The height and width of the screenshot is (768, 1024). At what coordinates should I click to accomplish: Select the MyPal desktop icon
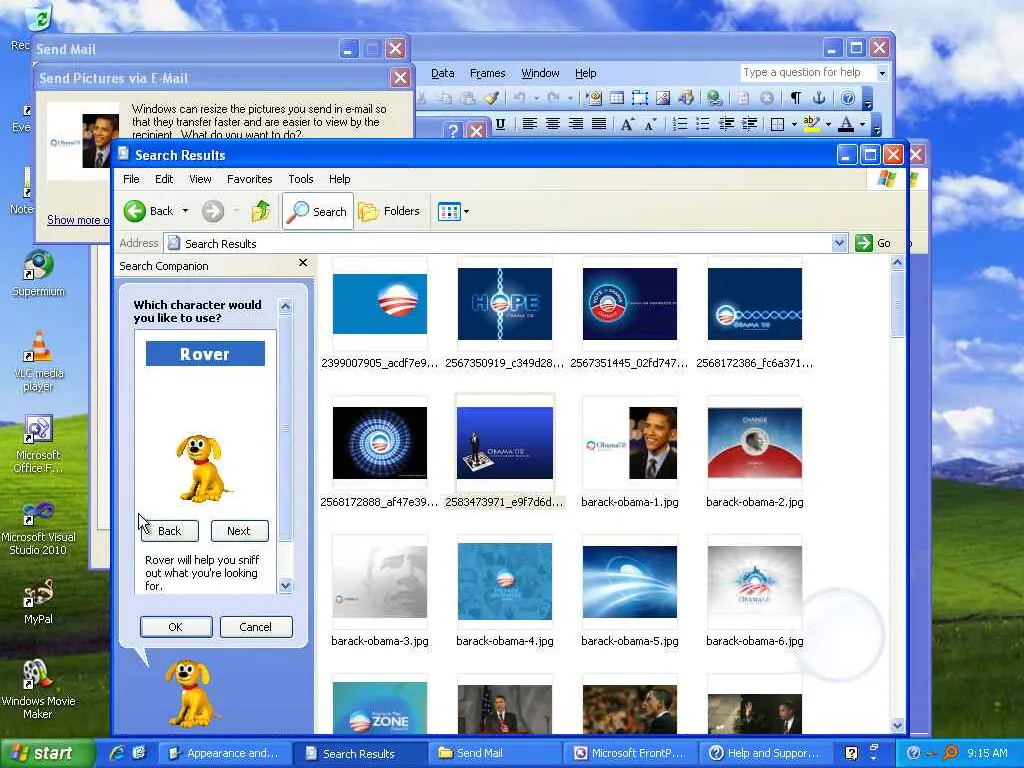click(x=38, y=601)
